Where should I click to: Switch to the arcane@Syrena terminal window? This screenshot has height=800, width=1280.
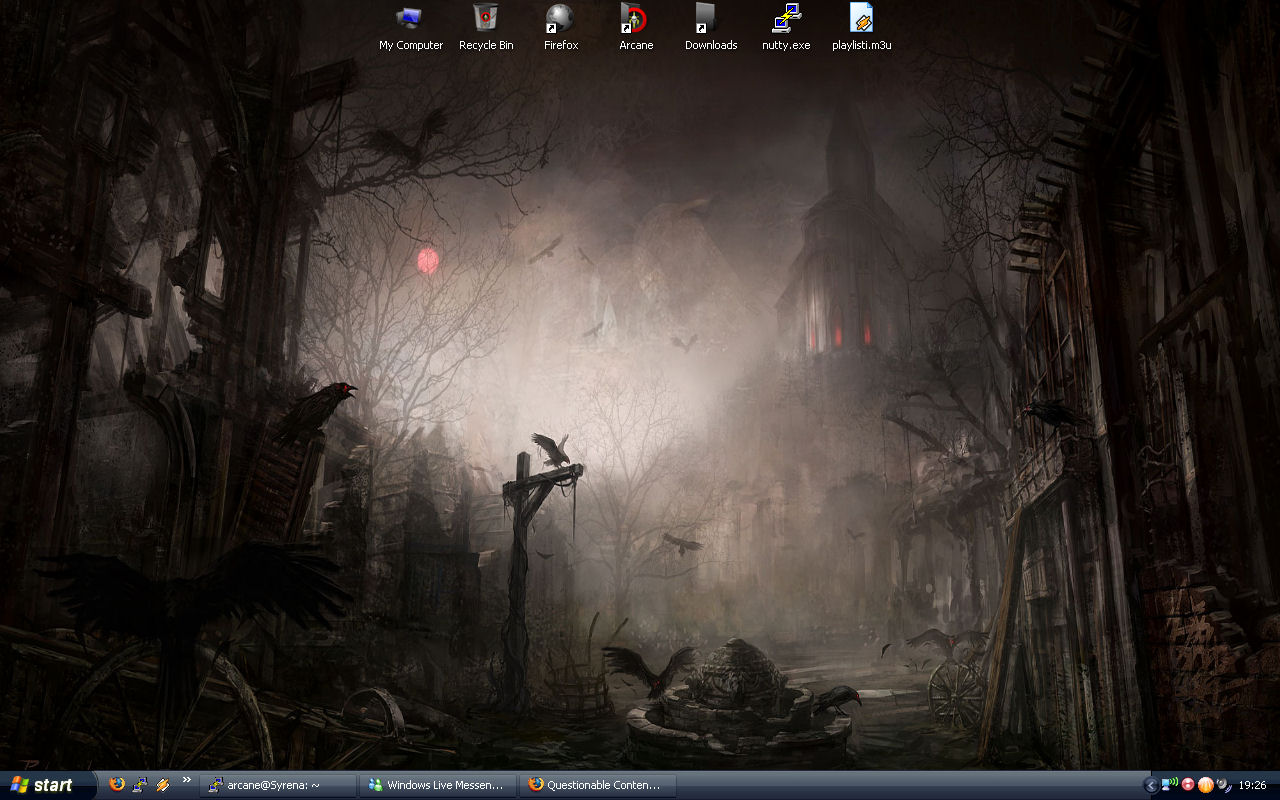click(277, 785)
